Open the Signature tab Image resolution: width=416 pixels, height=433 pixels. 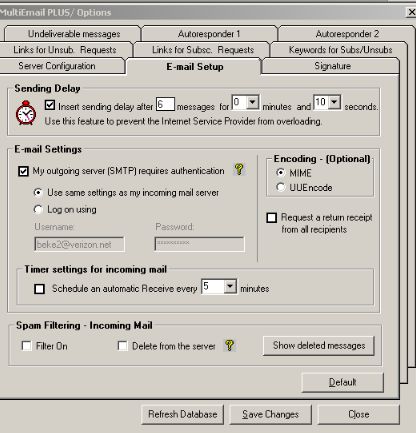332,66
